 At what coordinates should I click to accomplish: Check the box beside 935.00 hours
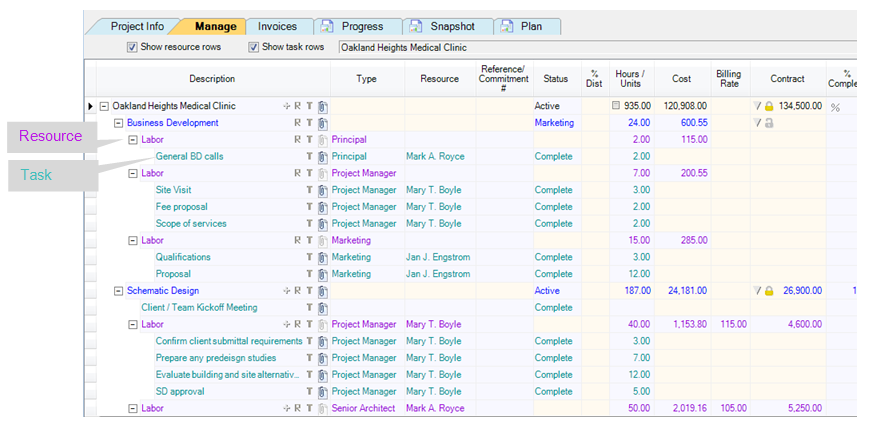point(616,106)
